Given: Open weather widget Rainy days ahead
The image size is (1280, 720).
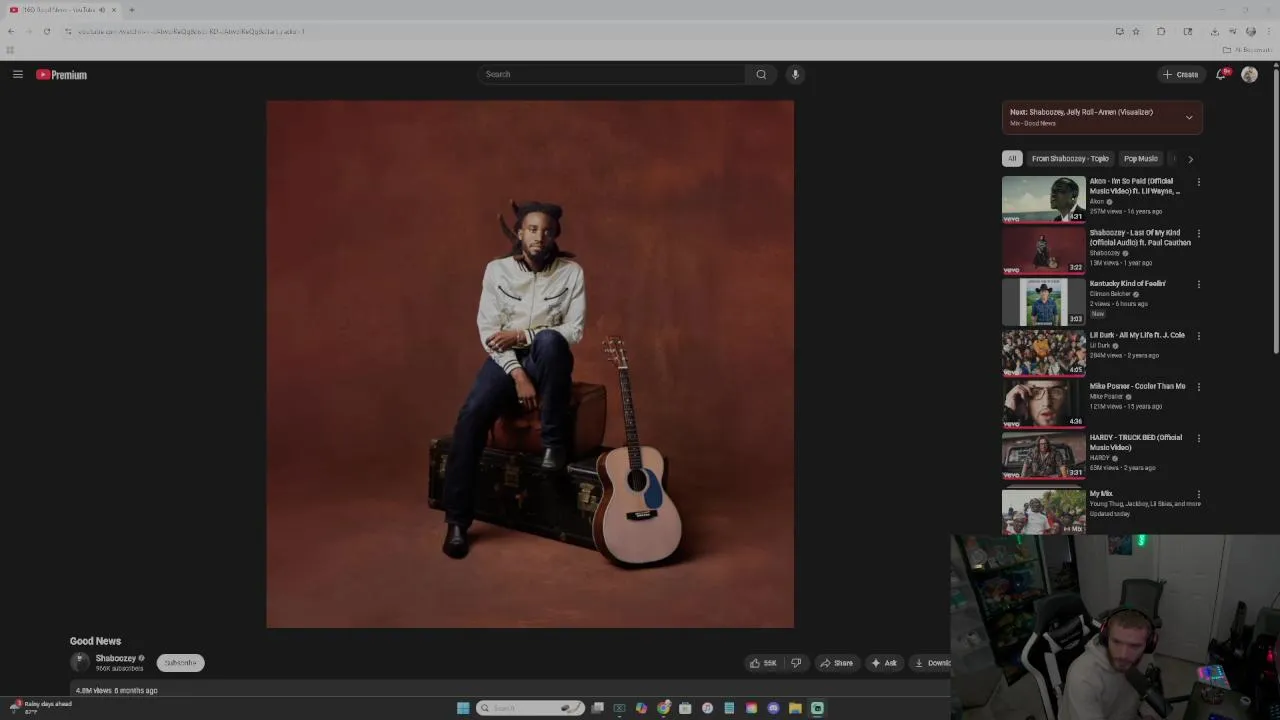Looking at the screenshot, I should [x=41, y=707].
